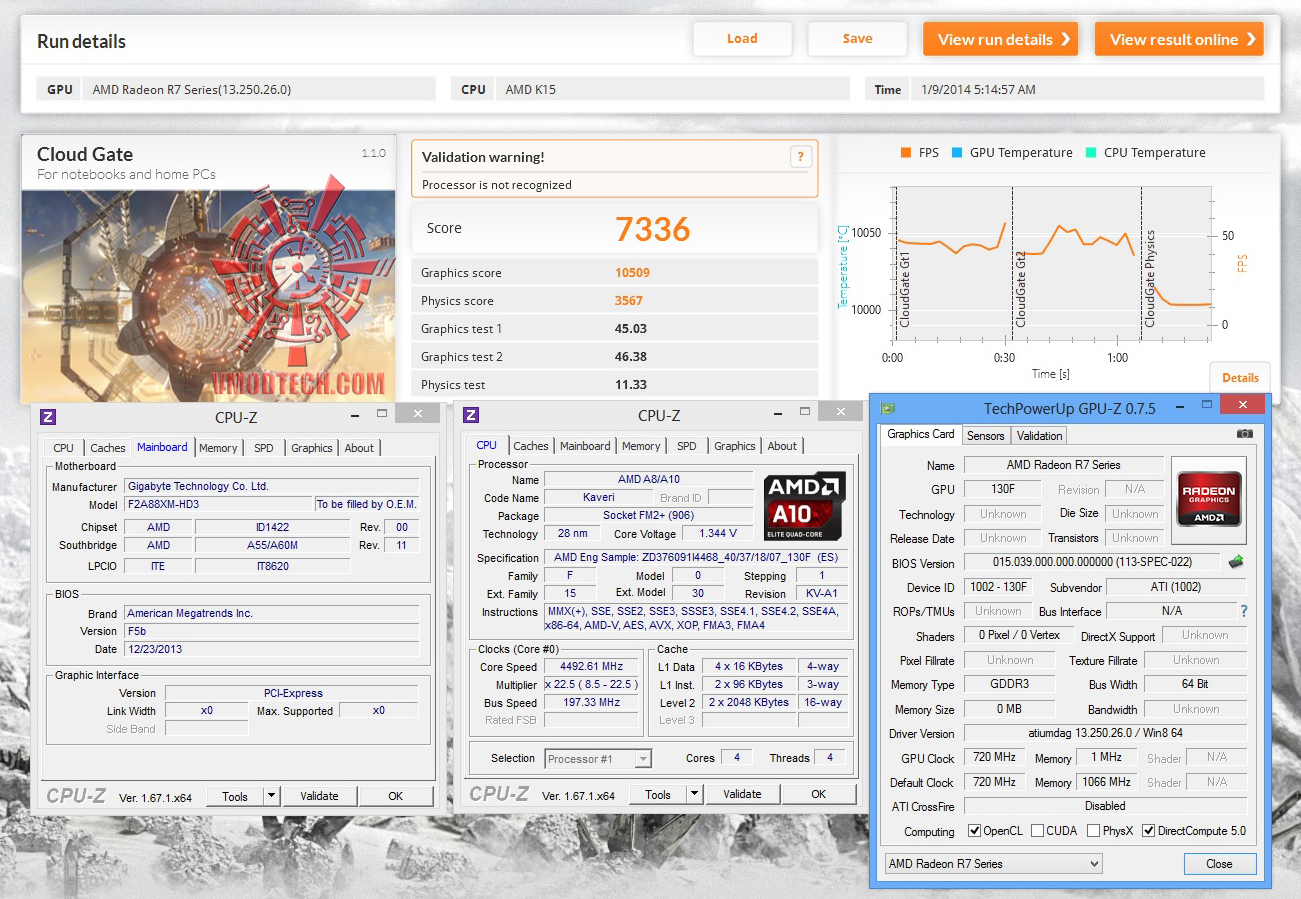Image resolution: width=1301 pixels, height=899 pixels.
Task: Click the Multiplier x 22.5 value
Action: point(591,685)
